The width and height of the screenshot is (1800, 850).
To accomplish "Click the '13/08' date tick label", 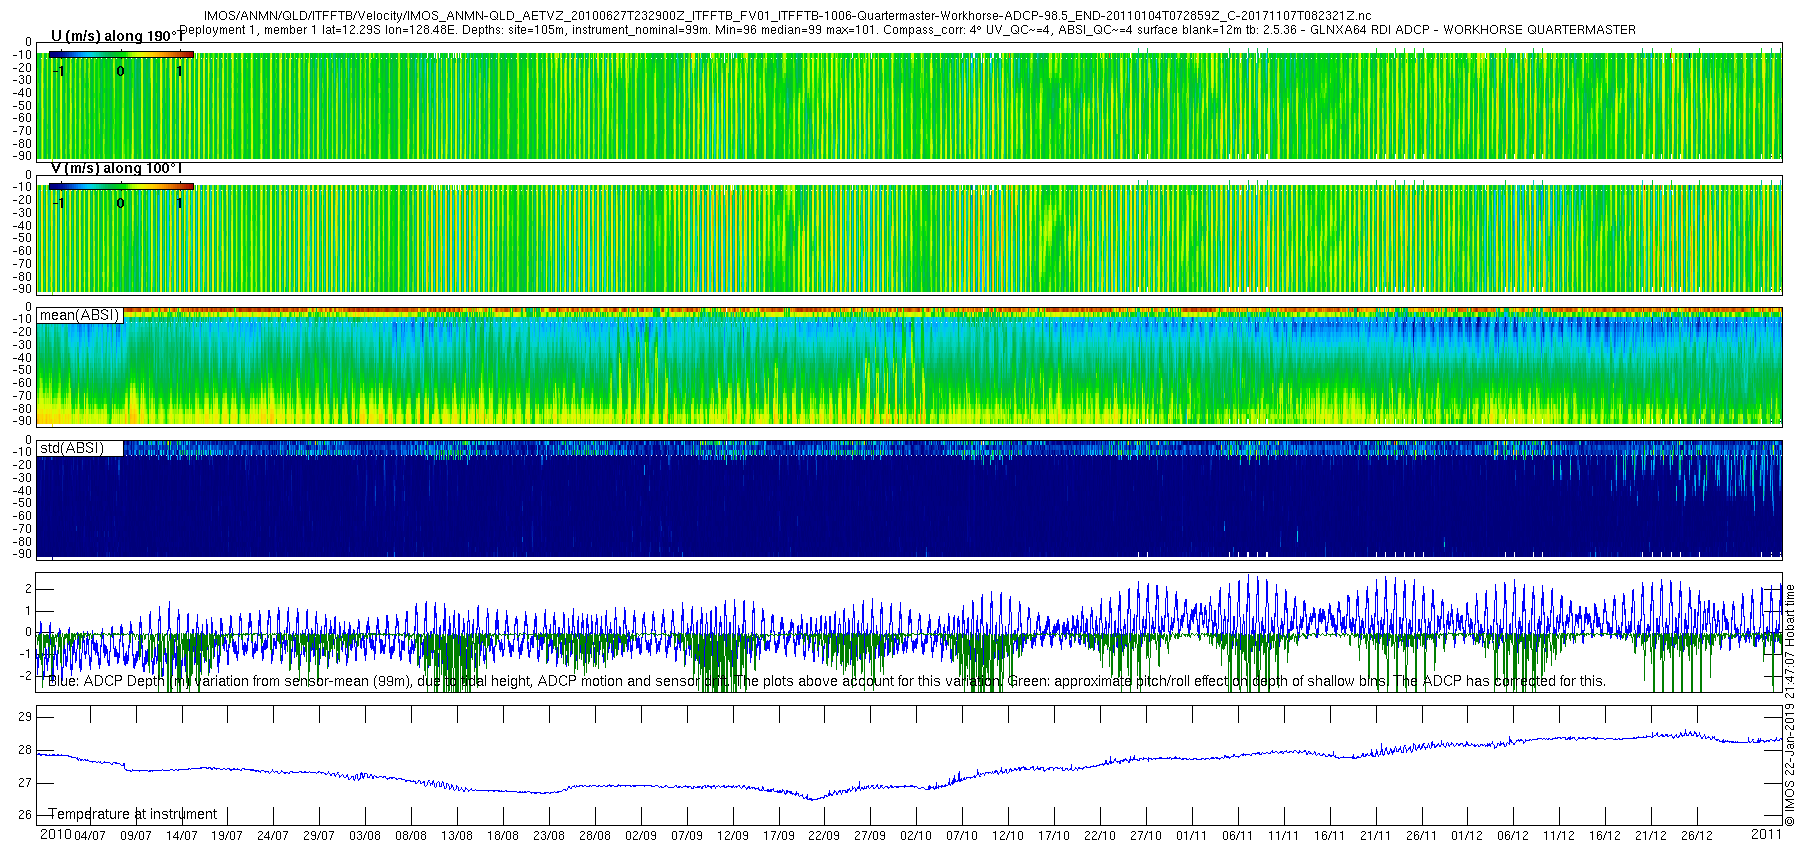I will [457, 836].
